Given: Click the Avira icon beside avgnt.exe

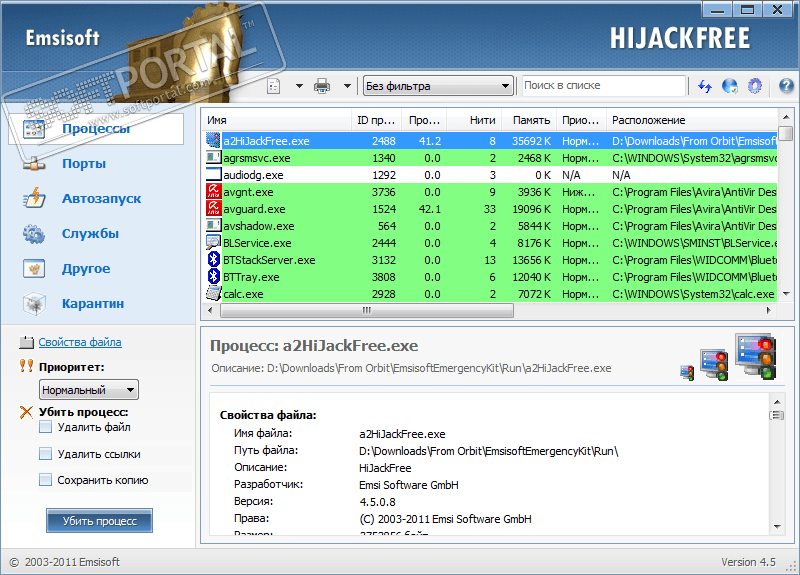Looking at the screenshot, I should point(213,191).
